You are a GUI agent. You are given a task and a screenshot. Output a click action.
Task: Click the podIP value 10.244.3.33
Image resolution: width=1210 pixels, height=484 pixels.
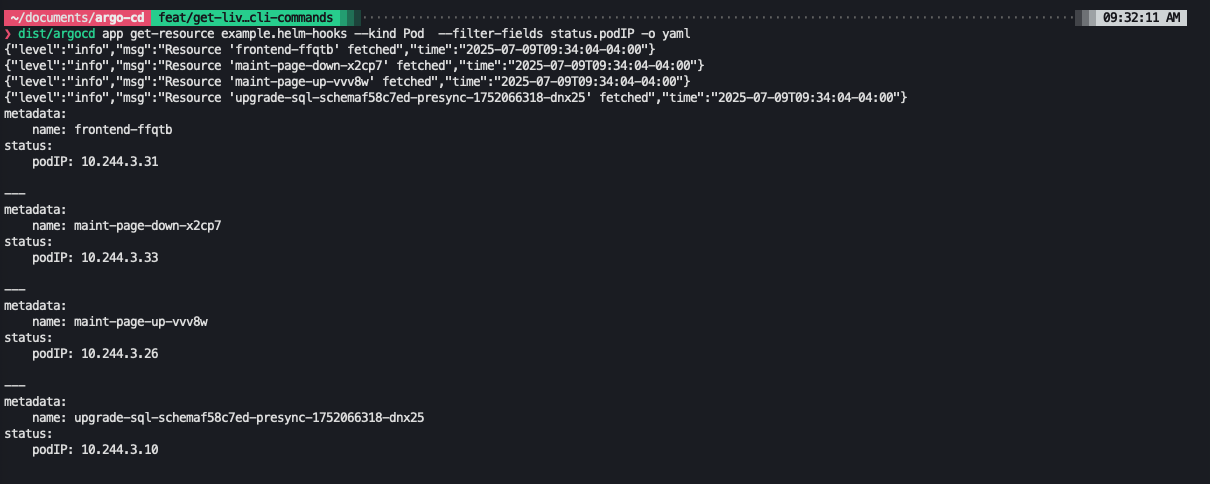(119, 257)
